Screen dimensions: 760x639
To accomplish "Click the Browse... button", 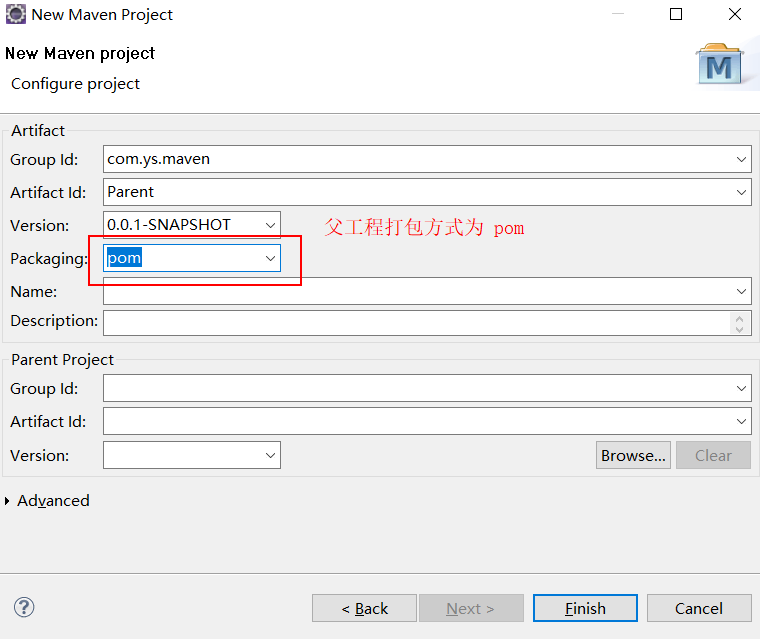I will pyautogui.click(x=633, y=455).
